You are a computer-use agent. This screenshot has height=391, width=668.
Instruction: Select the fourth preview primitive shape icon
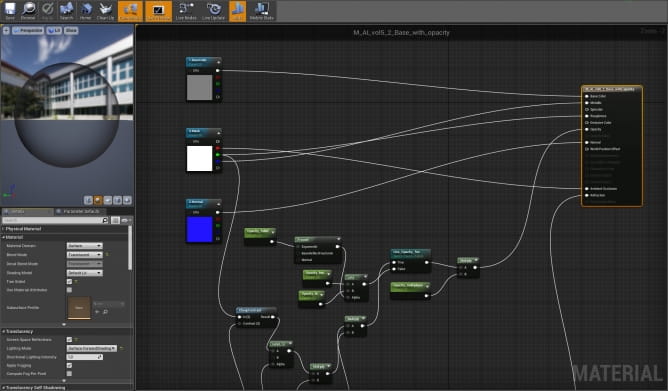click(x=118, y=200)
